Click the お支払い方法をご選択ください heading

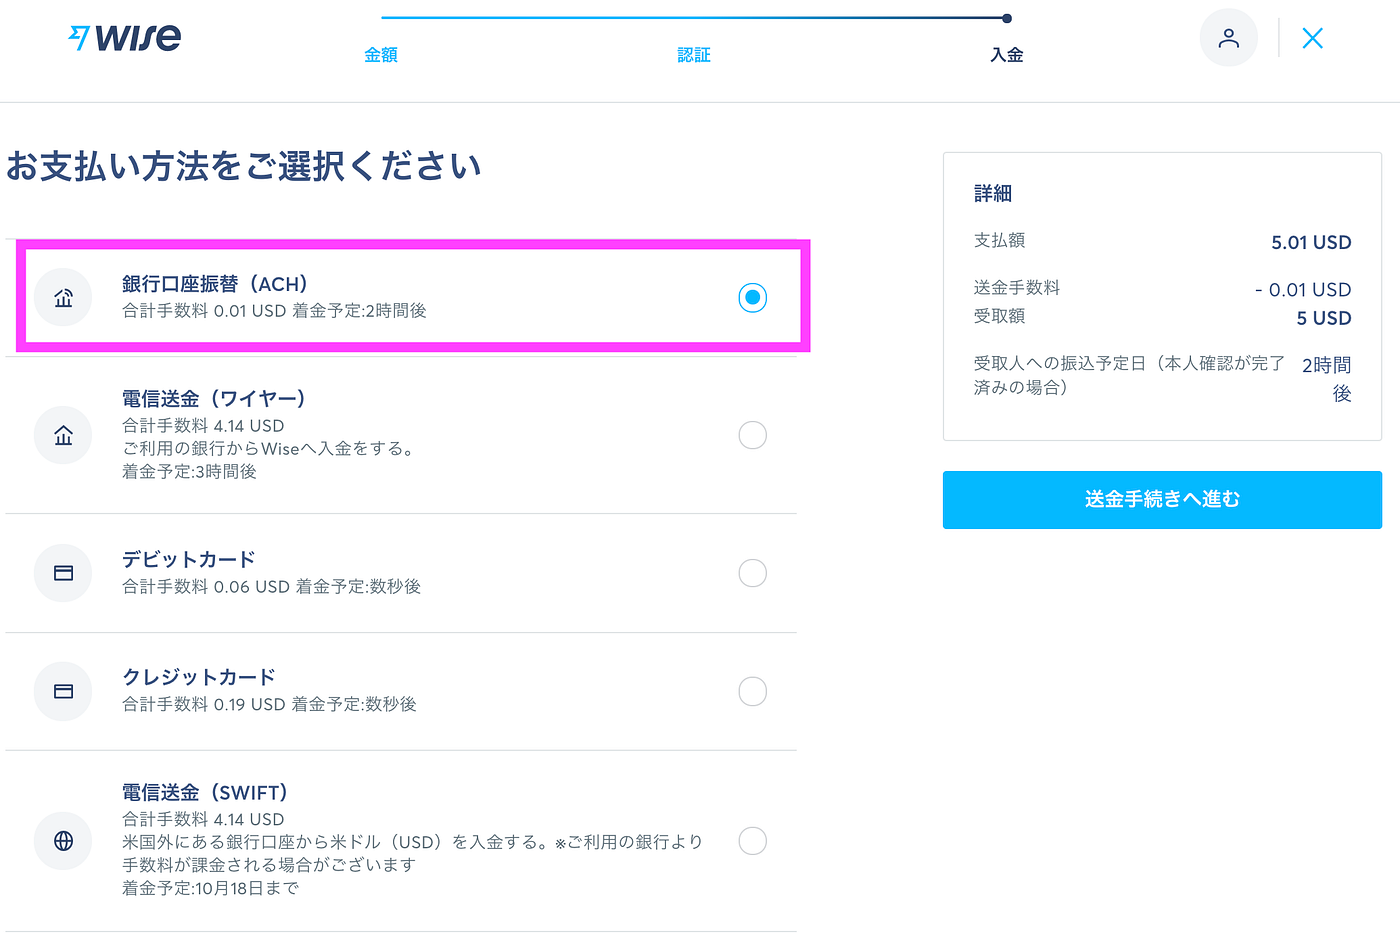coord(244,166)
